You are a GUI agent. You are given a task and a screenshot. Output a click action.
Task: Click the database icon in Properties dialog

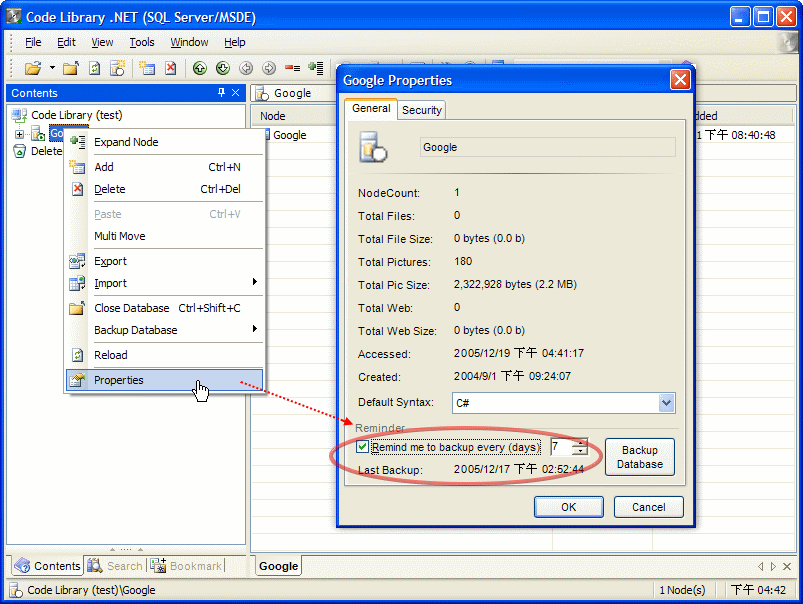[373, 147]
